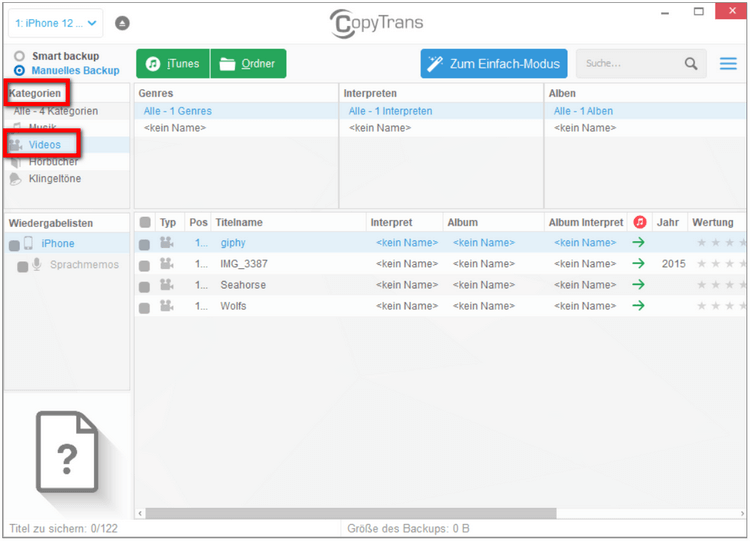Screen dimensions: 750x541
Task: Sort by Album Interpret column header
Action: coord(585,222)
